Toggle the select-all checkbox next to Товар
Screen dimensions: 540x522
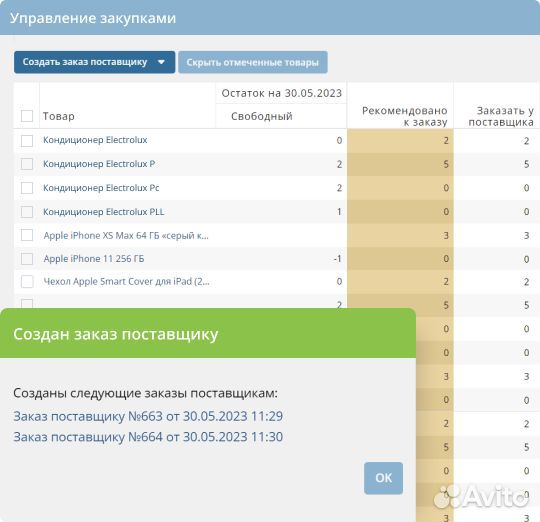(27, 116)
